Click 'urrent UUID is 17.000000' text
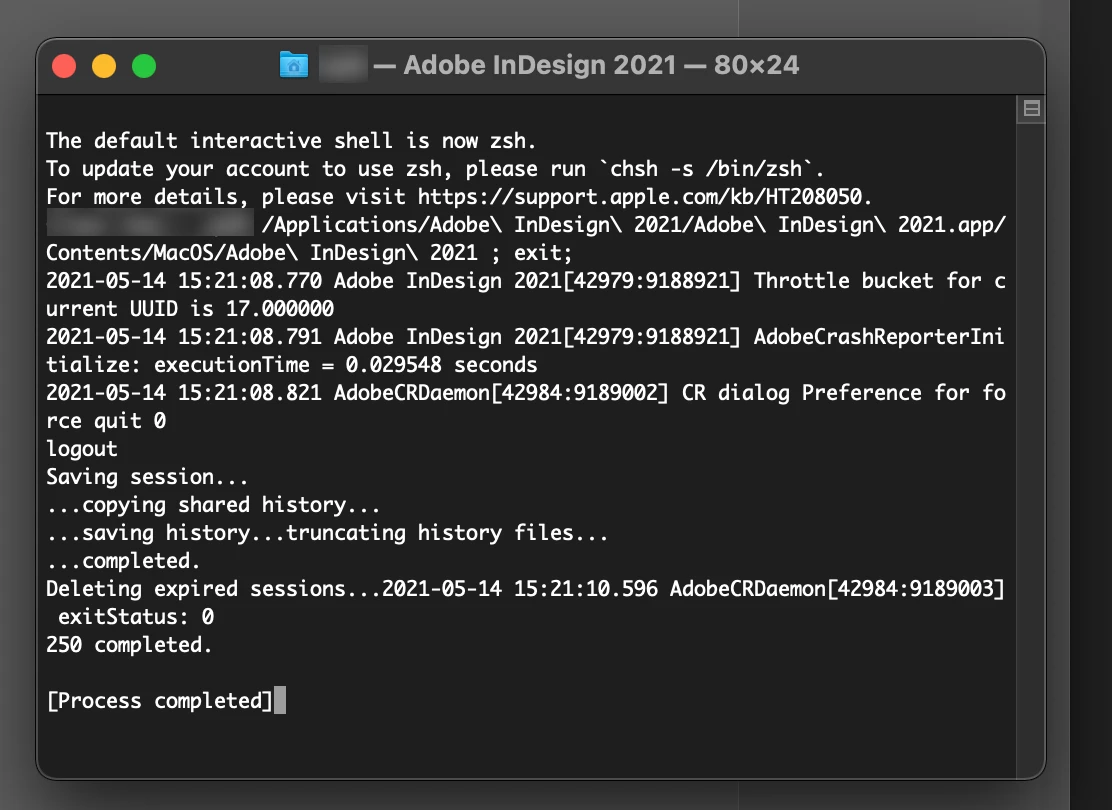This screenshot has width=1112, height=810. (x=190, y=309)
